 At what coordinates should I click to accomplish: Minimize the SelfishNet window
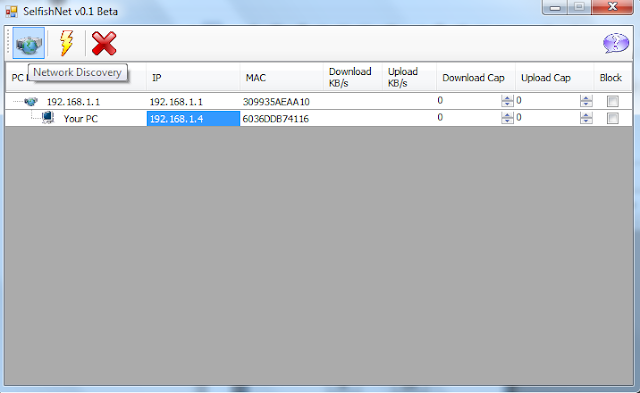tap(555, 7)
